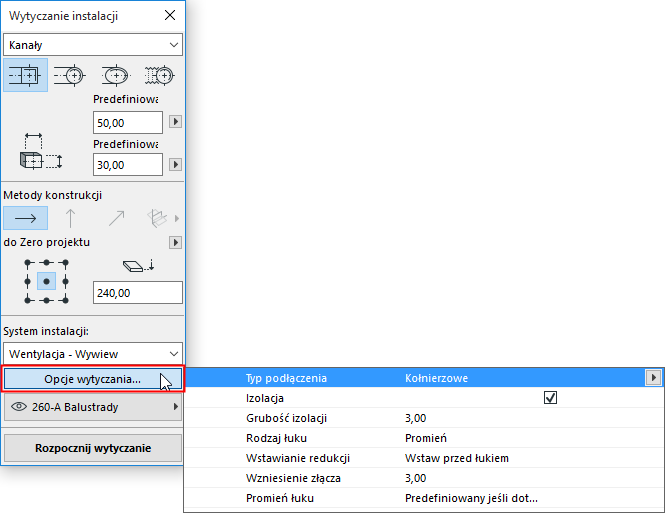This screenshot has width=666, height=513.
Task: Click the Kołnierzowe value
Action: pos(436,378)
